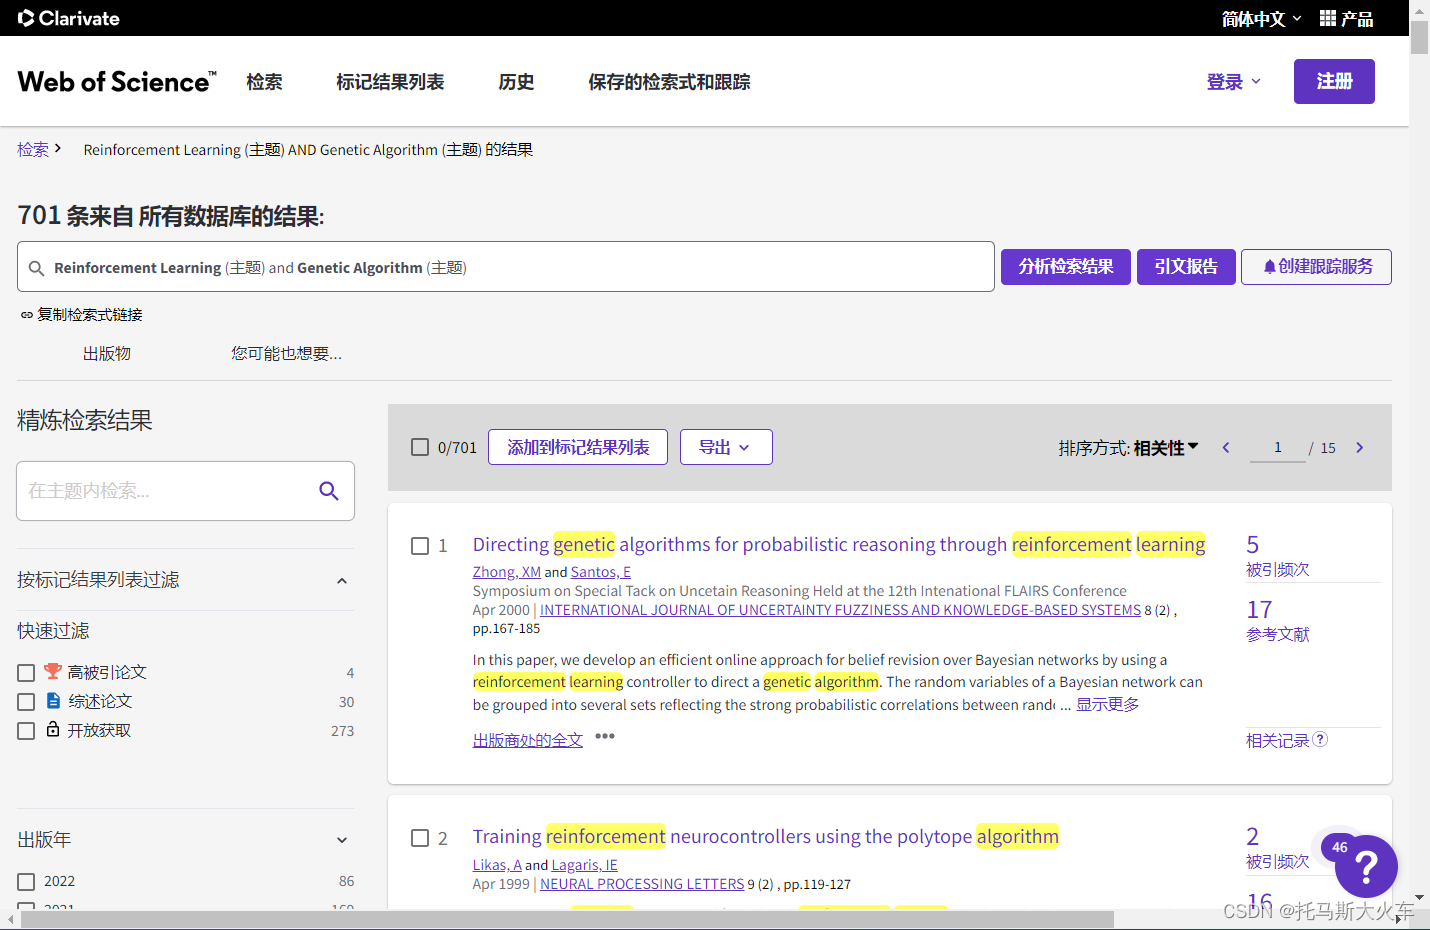Click the 注册 register button
The image size is (1430, 930).
click(1334, 81)
